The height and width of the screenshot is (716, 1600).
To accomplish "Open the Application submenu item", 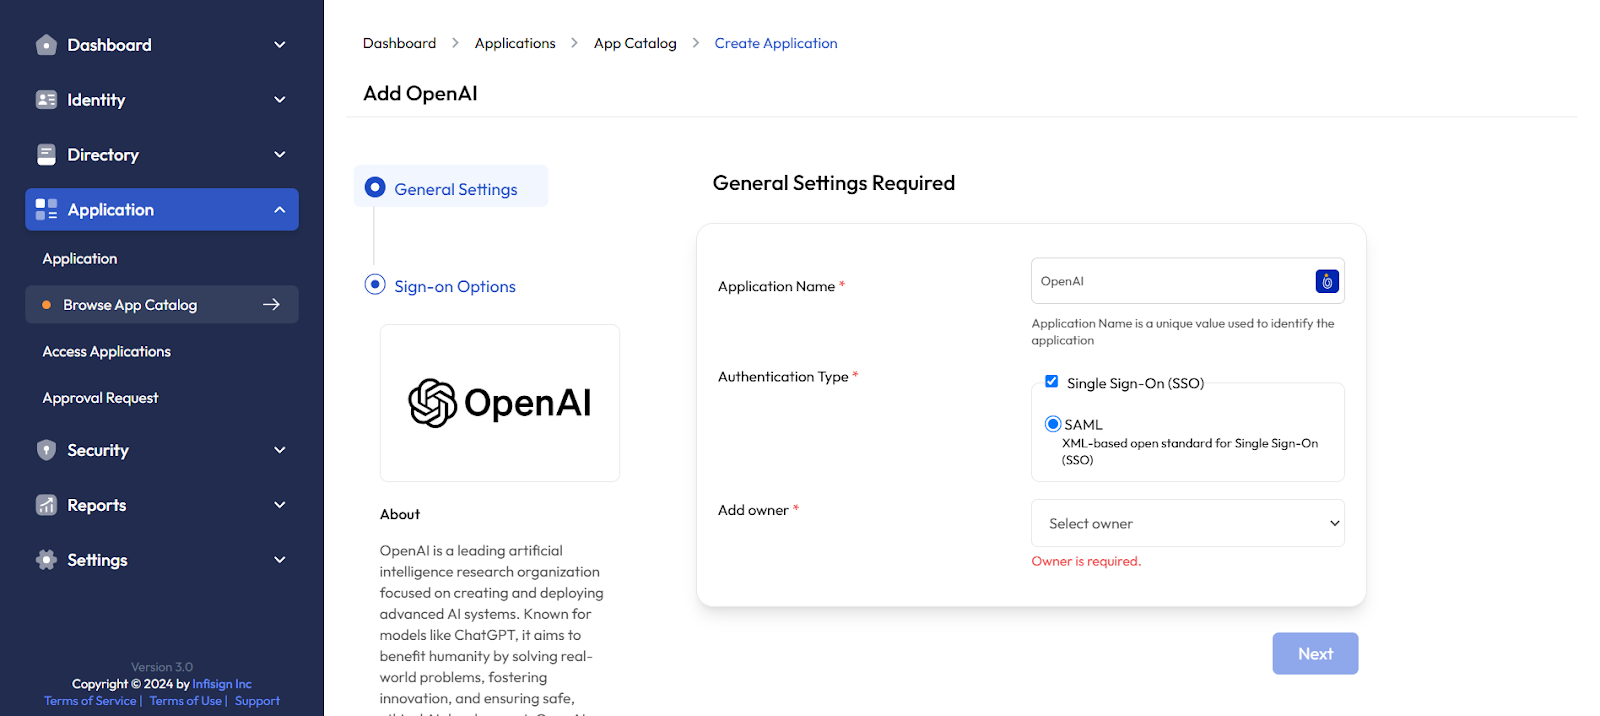I will point(80,259).
